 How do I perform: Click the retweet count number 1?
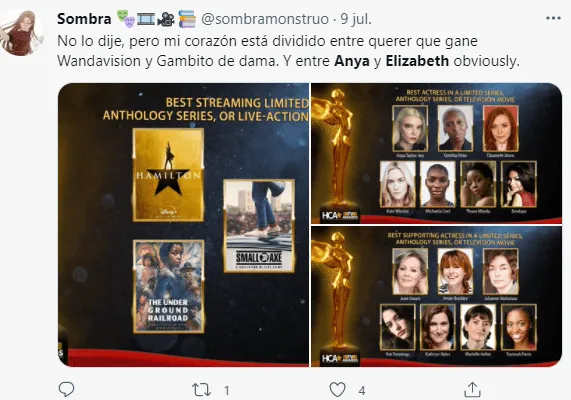(x=227, y=391)
